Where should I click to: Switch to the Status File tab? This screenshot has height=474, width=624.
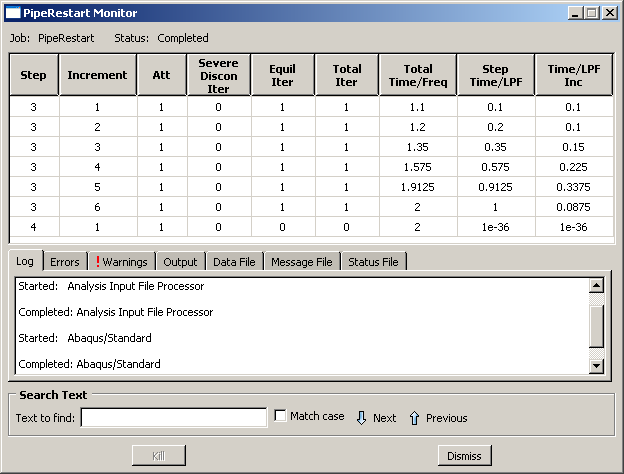tap(373, 262)
